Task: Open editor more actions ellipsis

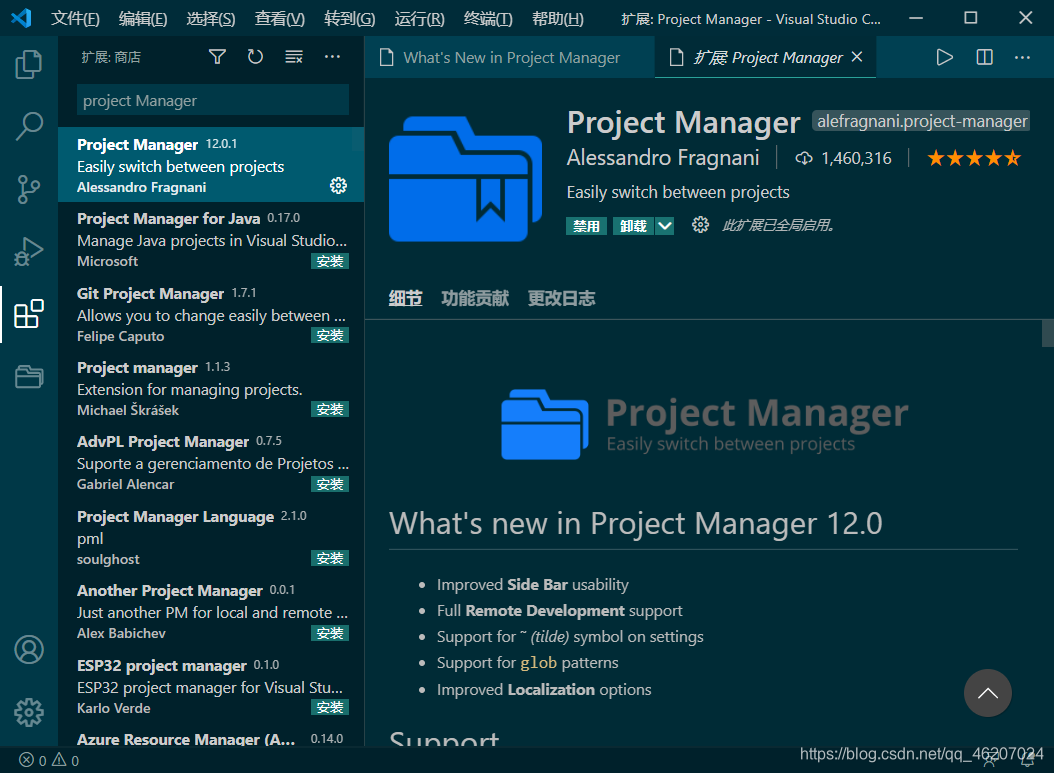Action: pos(1022,58)
